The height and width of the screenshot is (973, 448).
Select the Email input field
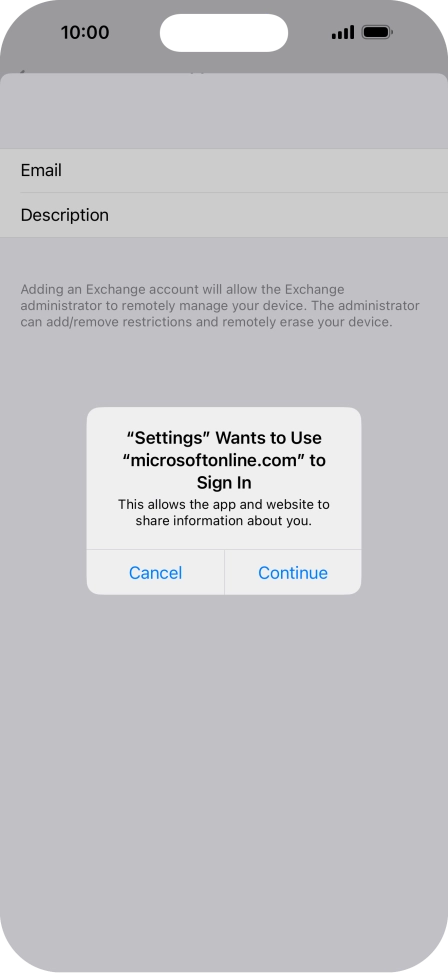click(224, 170)
